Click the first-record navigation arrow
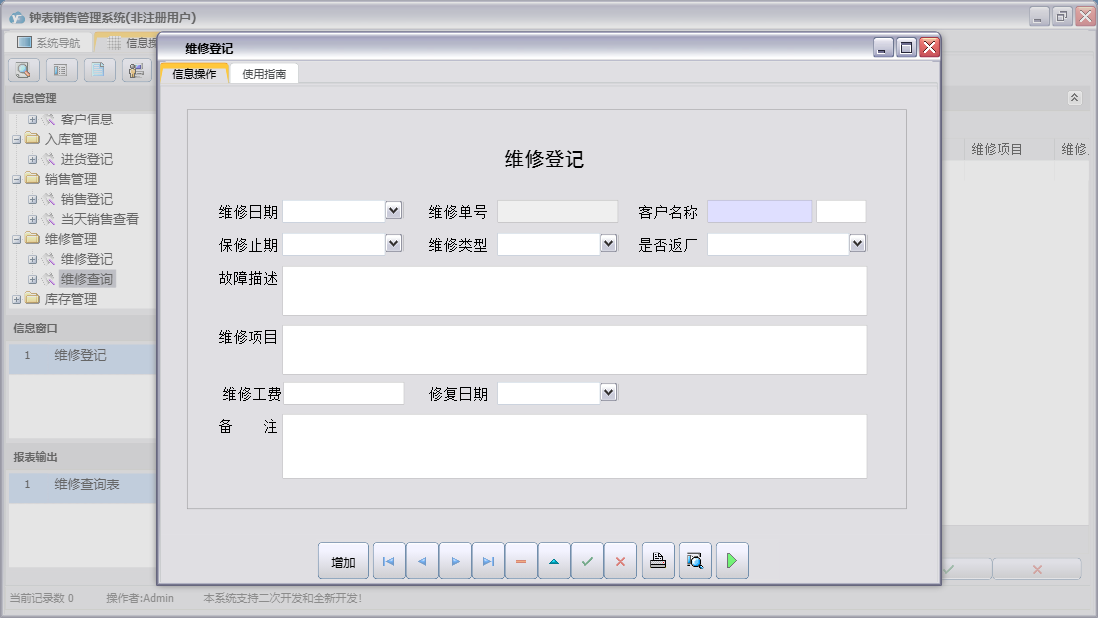 pos(388,561)
